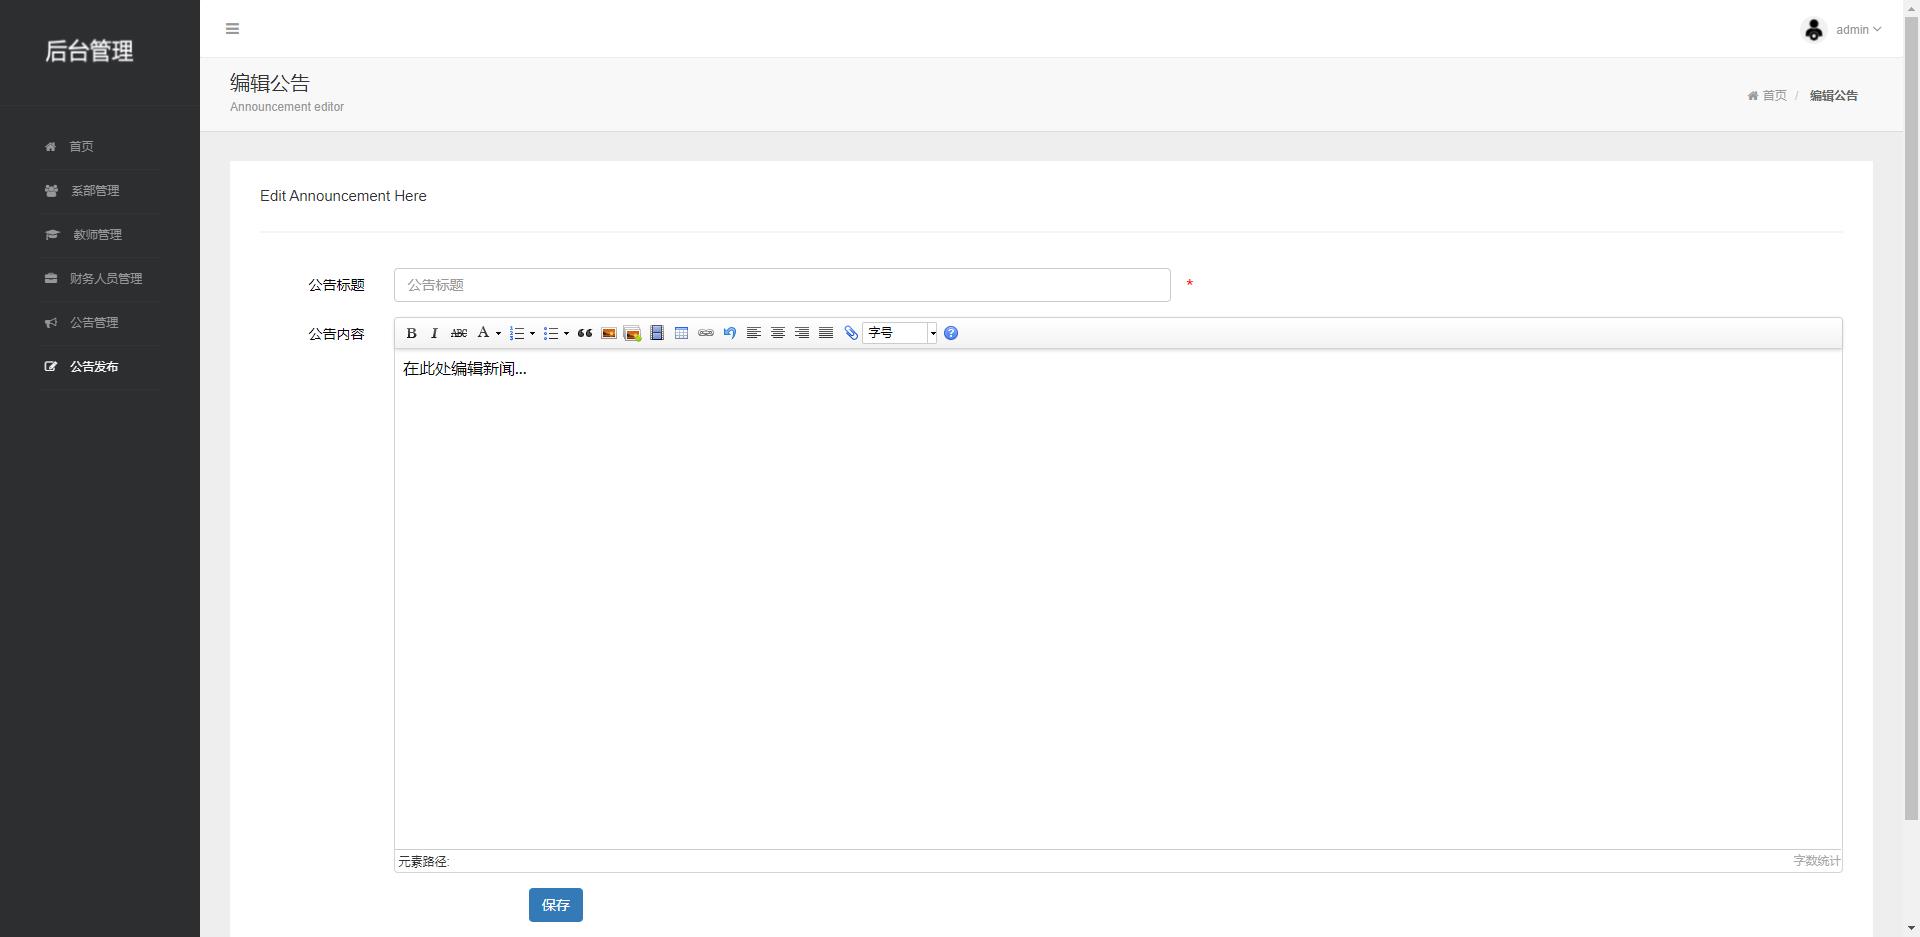Toggle bold formatting in editor toolbar

tap(411, 333)
